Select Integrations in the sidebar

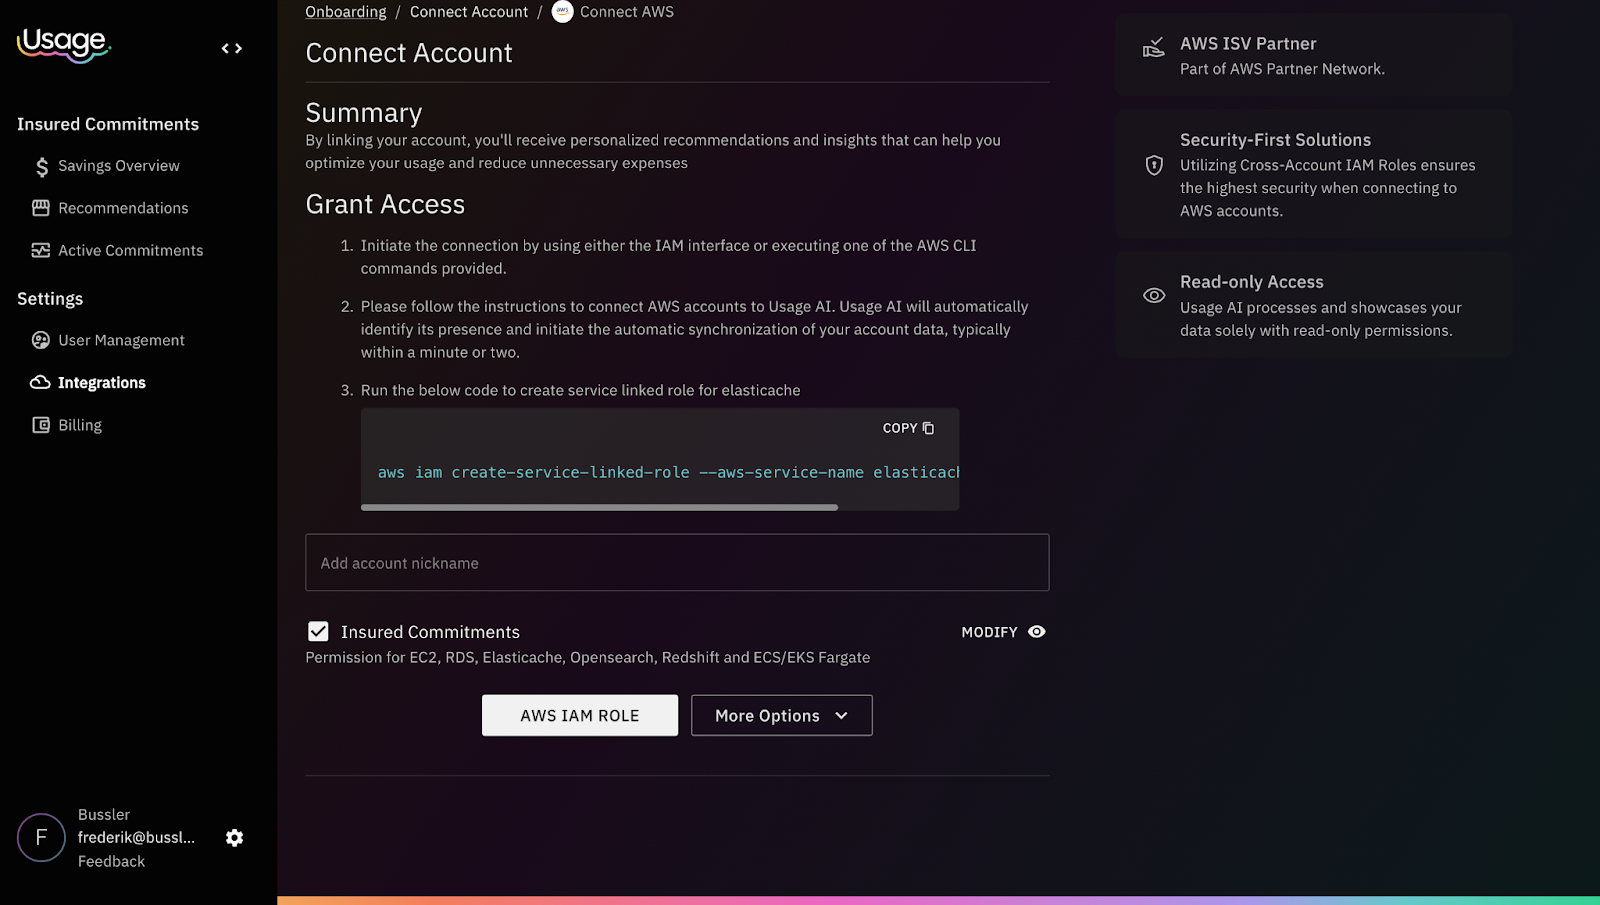coord(102,383)
